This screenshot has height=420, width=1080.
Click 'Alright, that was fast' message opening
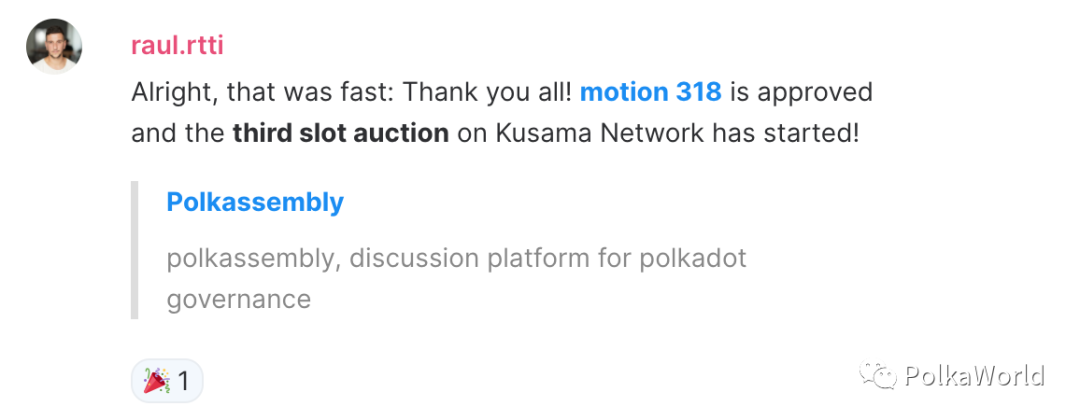tap(260, 92)
